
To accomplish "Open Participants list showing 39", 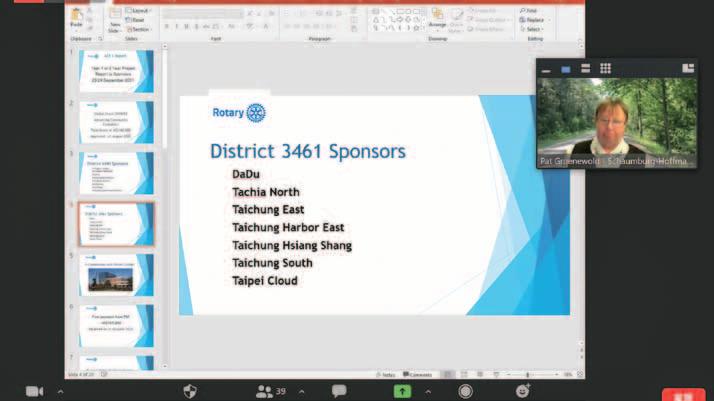I will click(x=271, y=391).
